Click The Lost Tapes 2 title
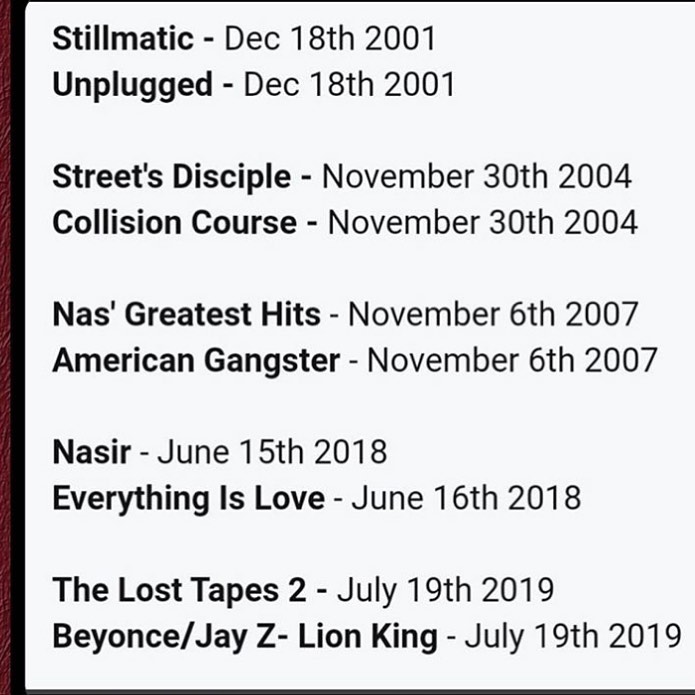 pos(179,590)
